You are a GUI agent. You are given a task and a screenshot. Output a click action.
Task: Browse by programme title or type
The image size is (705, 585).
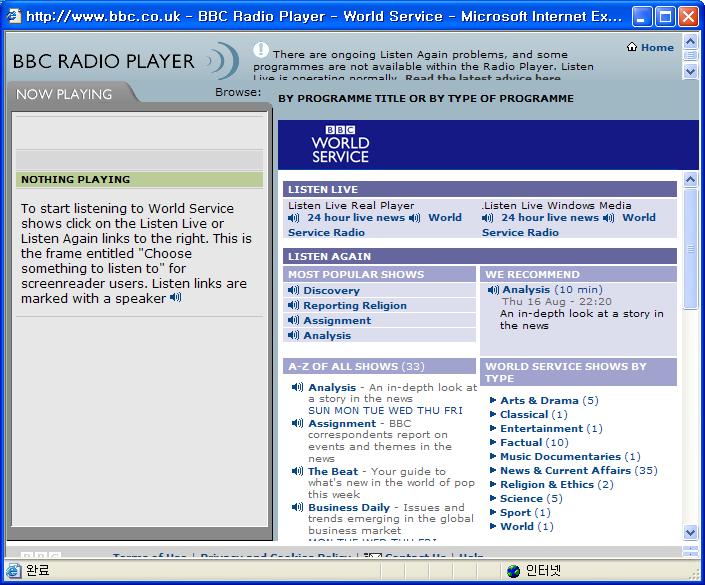click(x=426, y=98)
